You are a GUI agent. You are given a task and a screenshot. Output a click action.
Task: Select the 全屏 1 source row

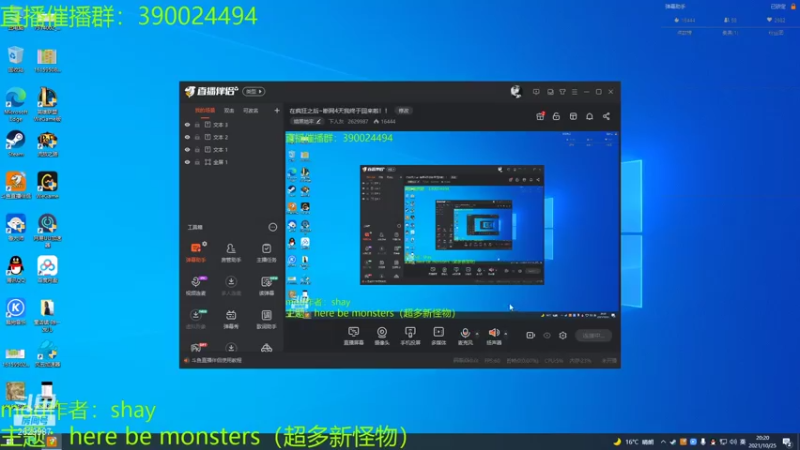click(233, 162)
